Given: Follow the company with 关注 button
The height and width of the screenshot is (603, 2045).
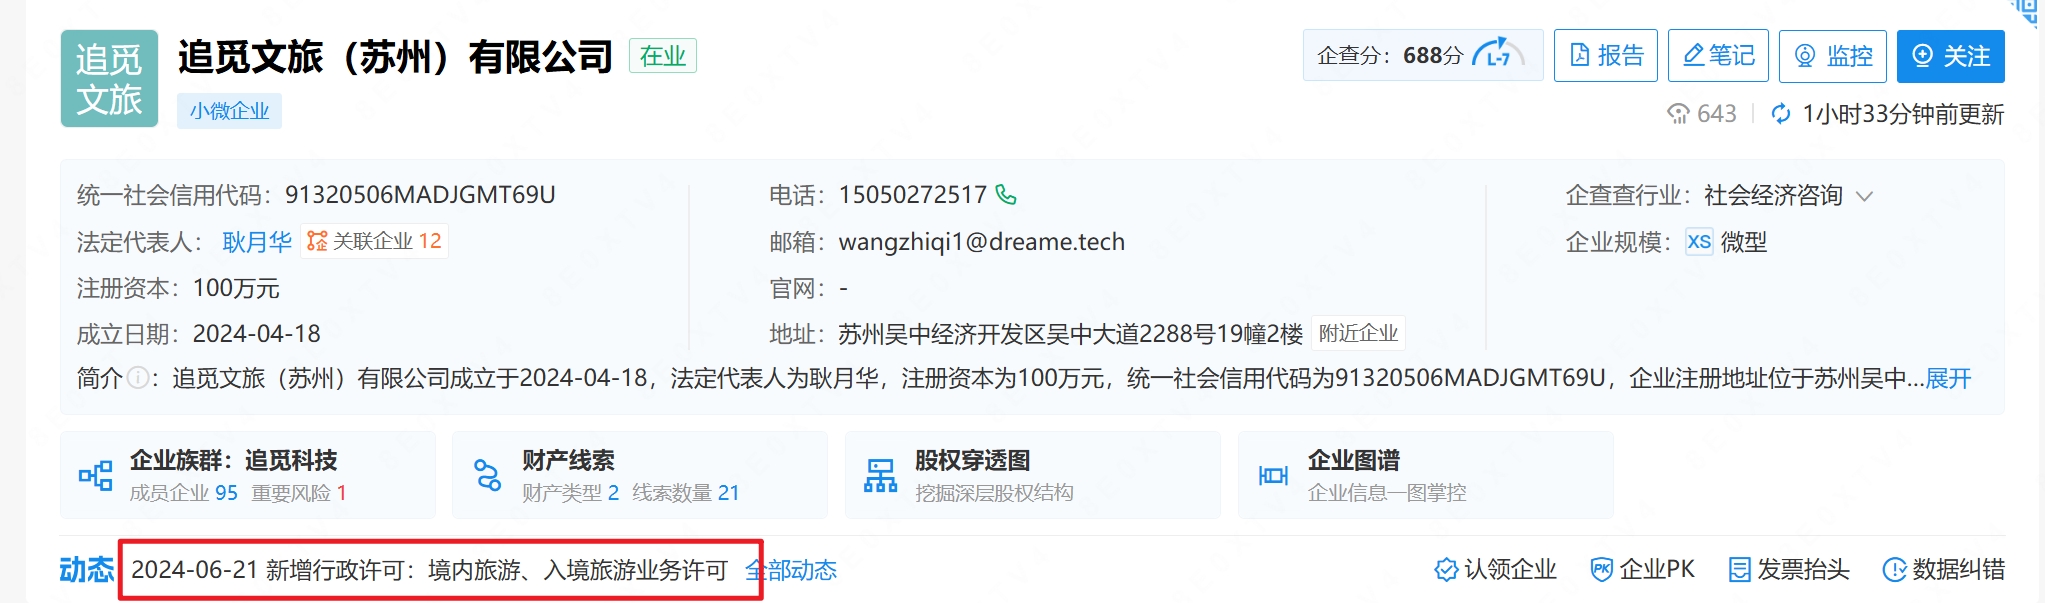Looking at the screenshot, I should [x=1950, y=55].
